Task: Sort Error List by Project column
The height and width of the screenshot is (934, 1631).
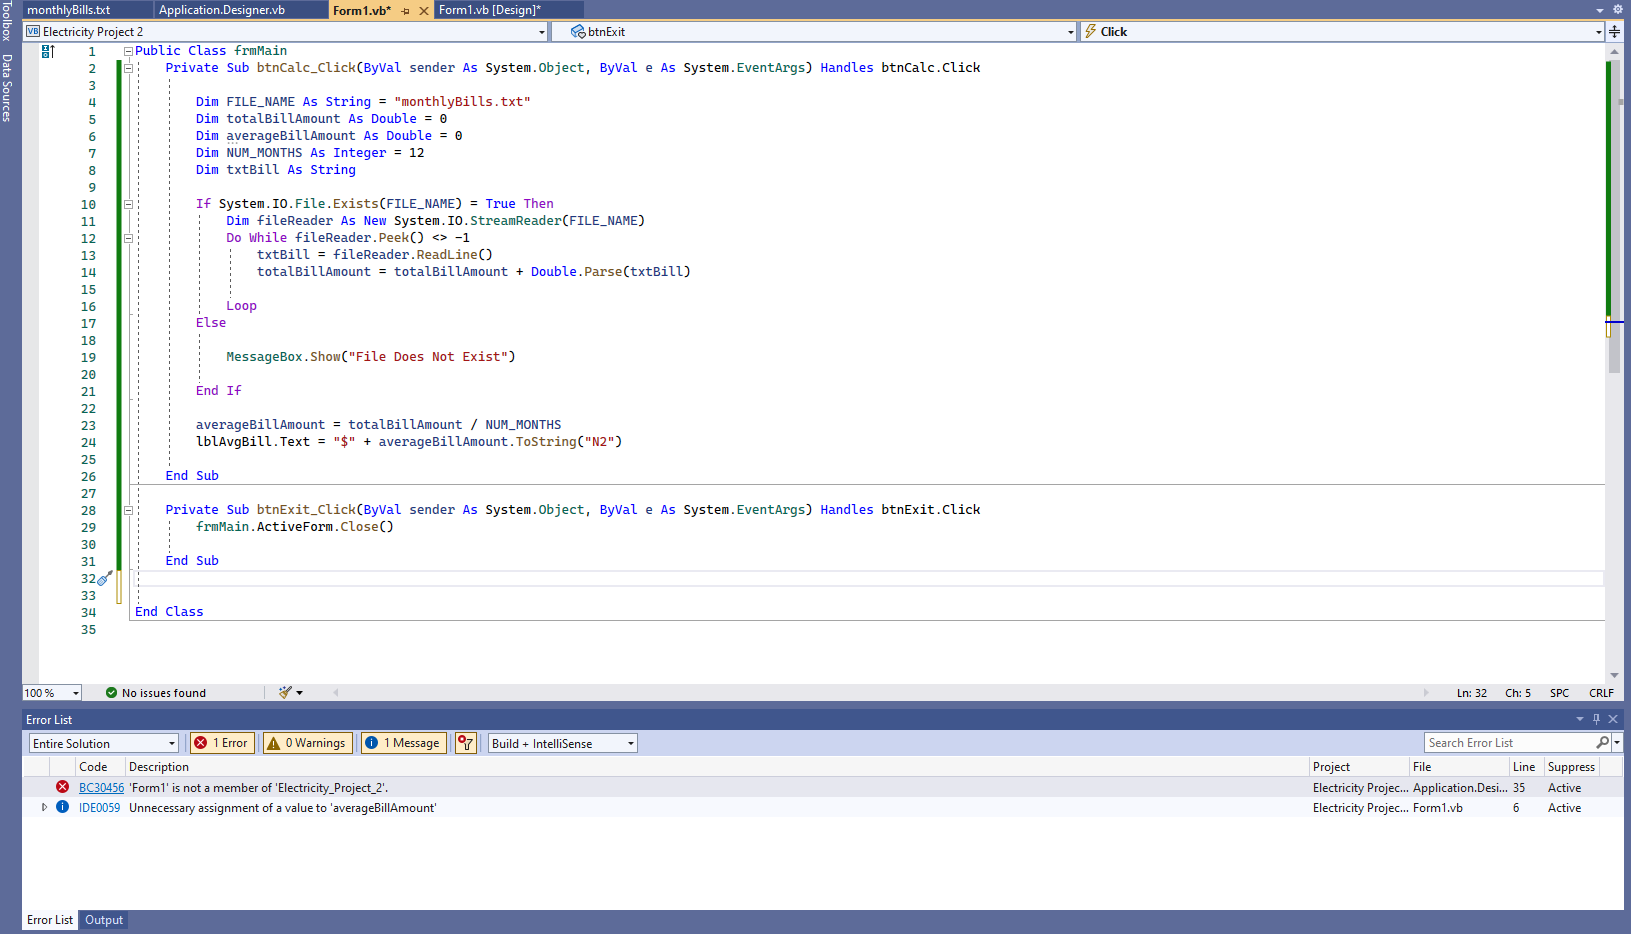Action: (1359, 767)
